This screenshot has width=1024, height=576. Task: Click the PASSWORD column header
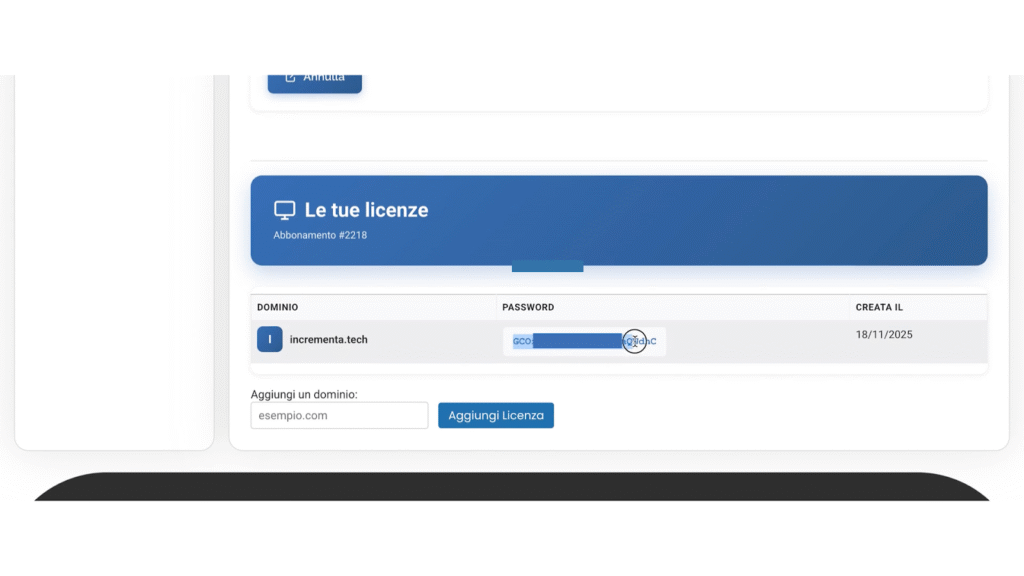[x=527, y=307]
